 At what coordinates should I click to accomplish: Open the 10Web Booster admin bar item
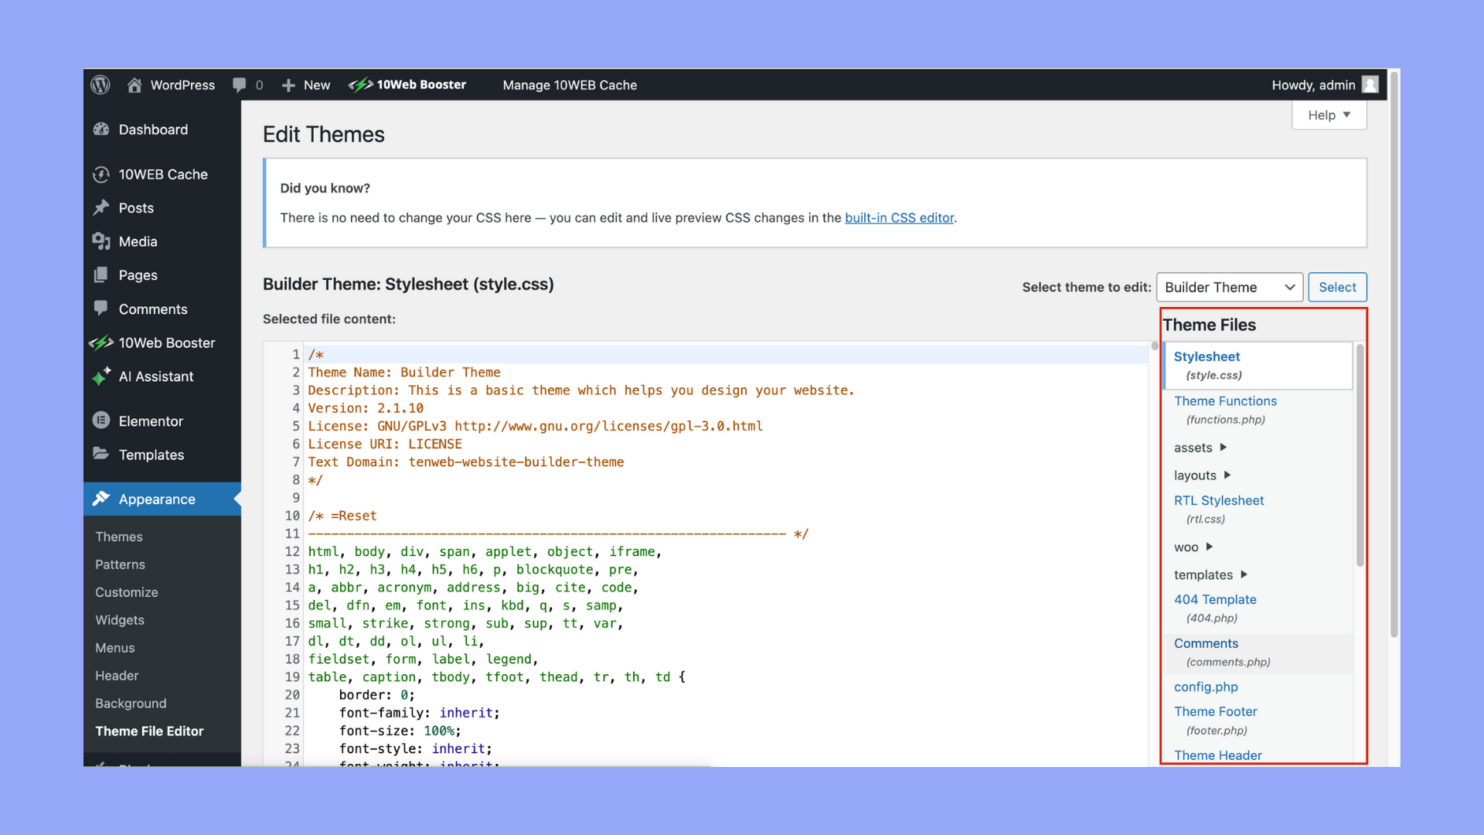[407, 85]
